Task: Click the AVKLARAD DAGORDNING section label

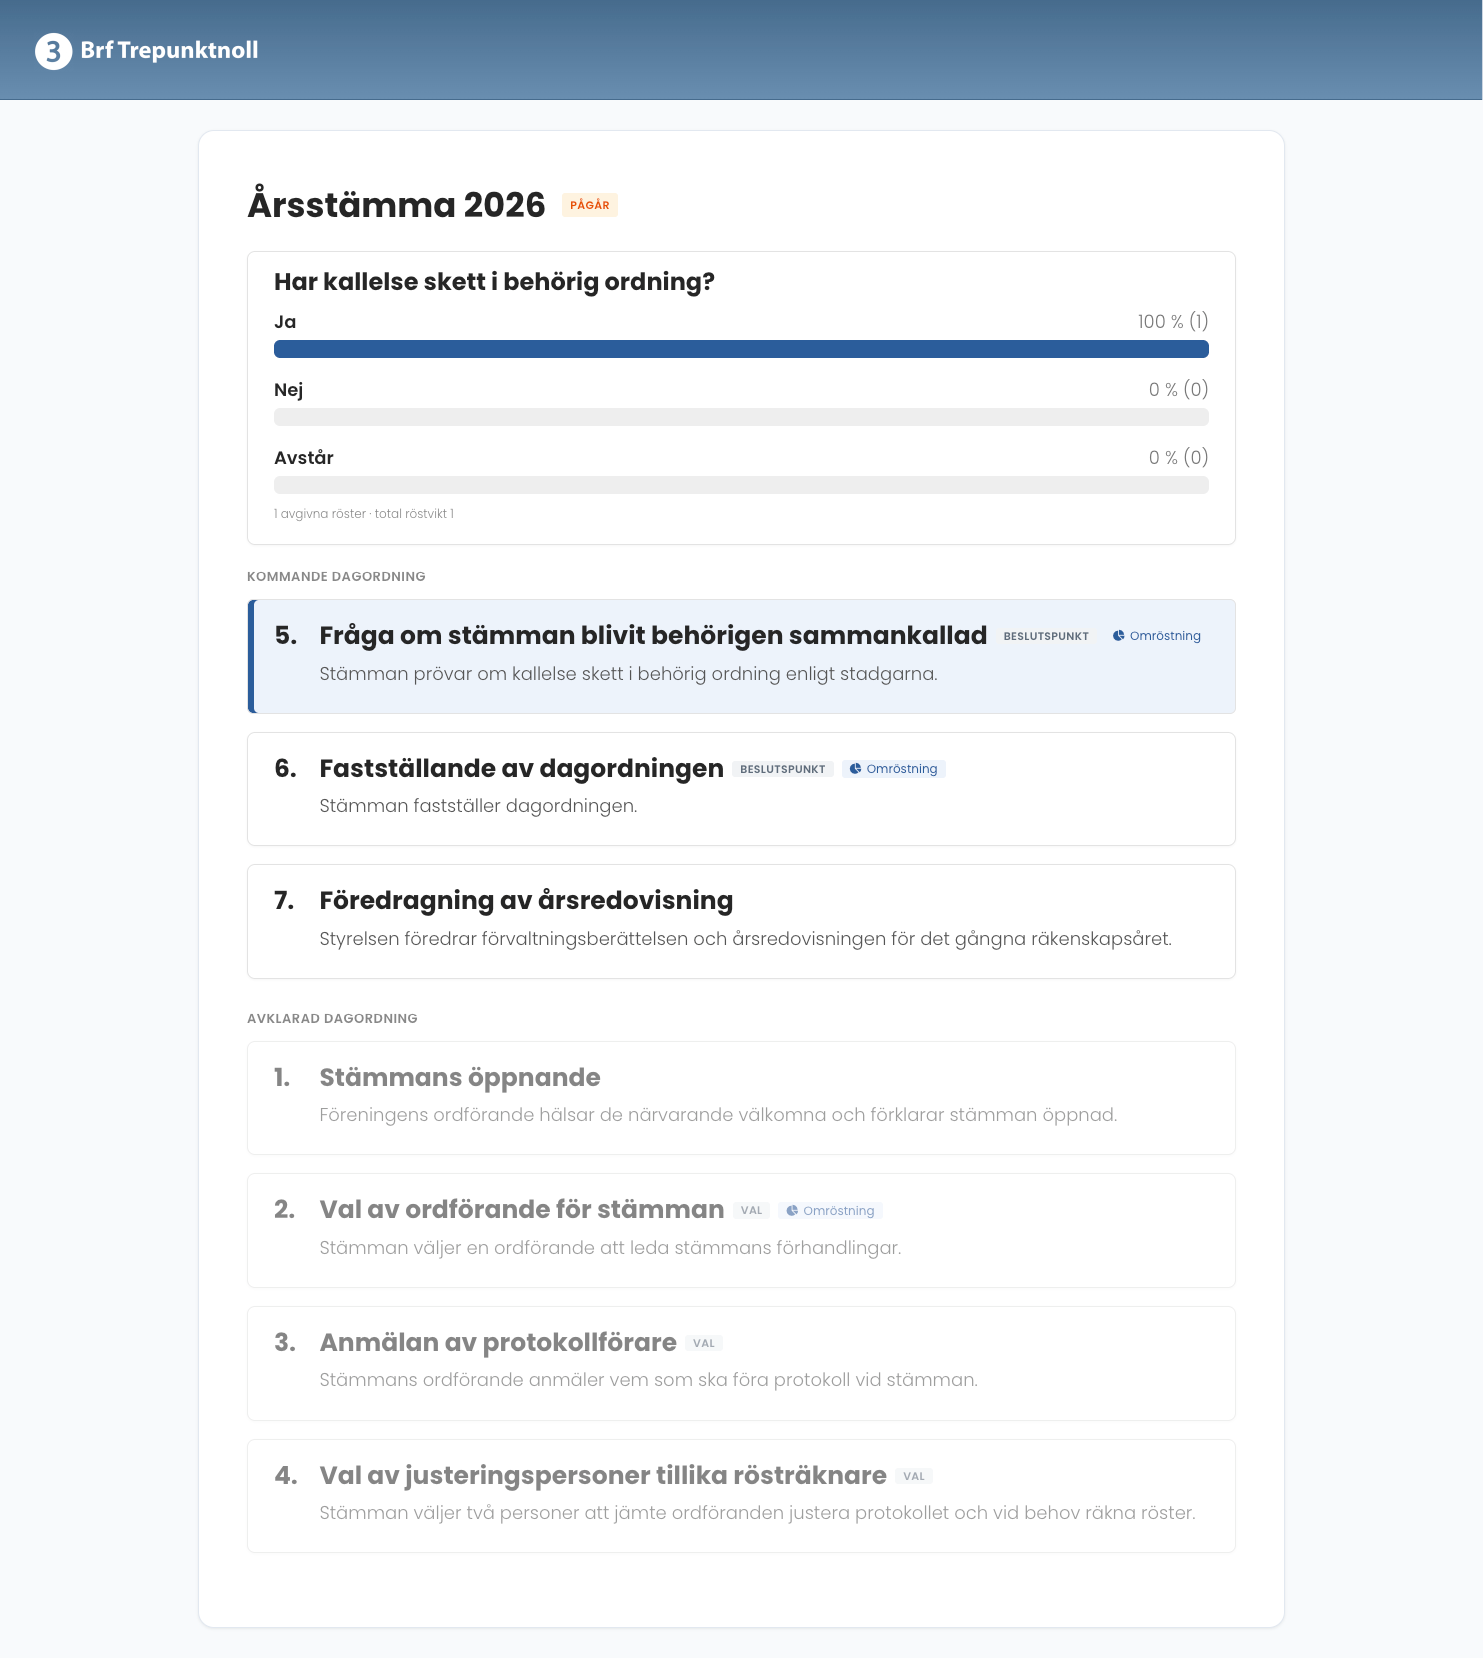Action: pos(332,1019)
